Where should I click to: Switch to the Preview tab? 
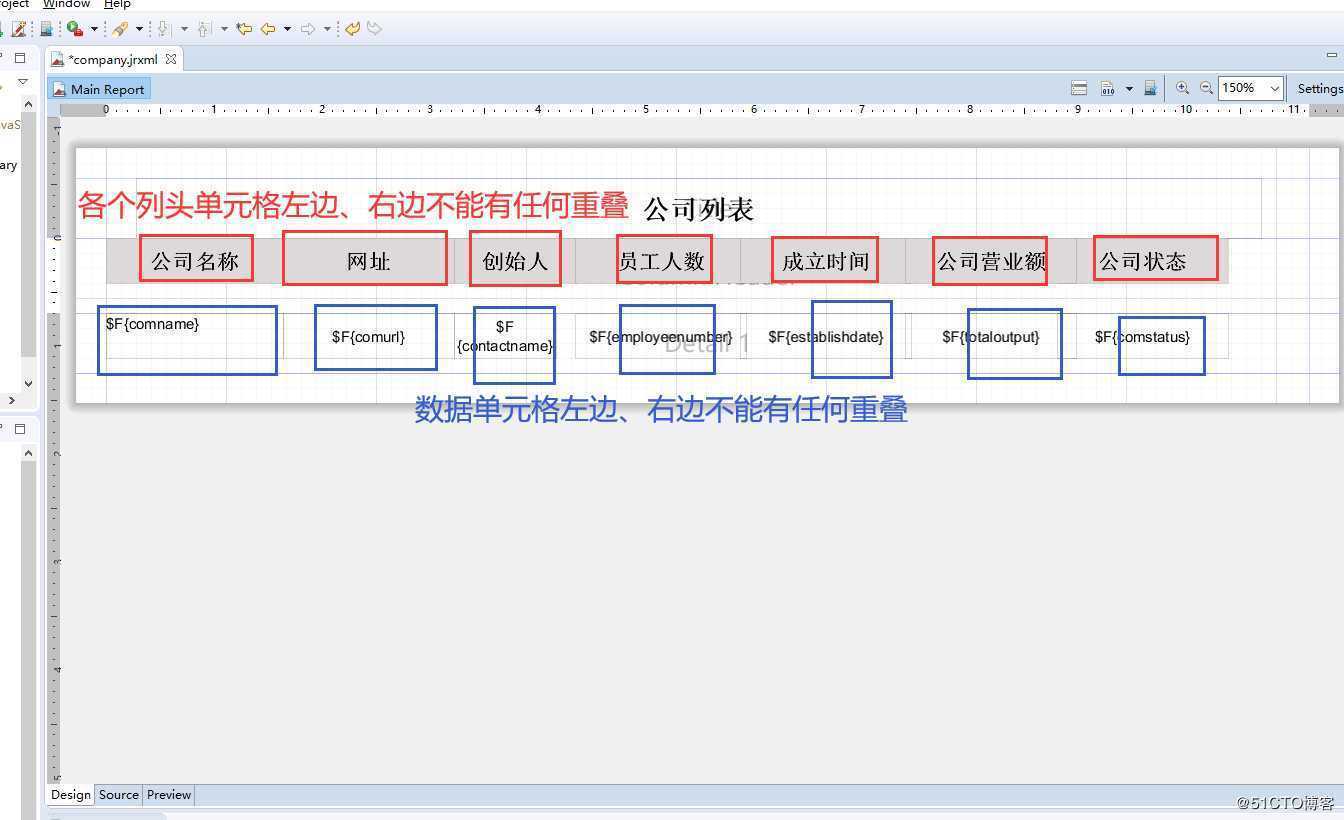click(x=168, y=795)
